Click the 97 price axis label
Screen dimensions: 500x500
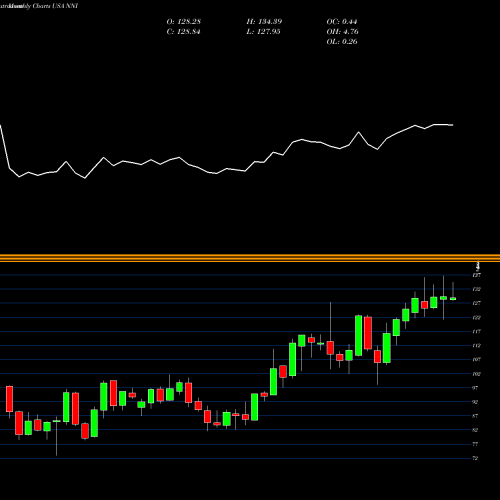pos(475,388)
